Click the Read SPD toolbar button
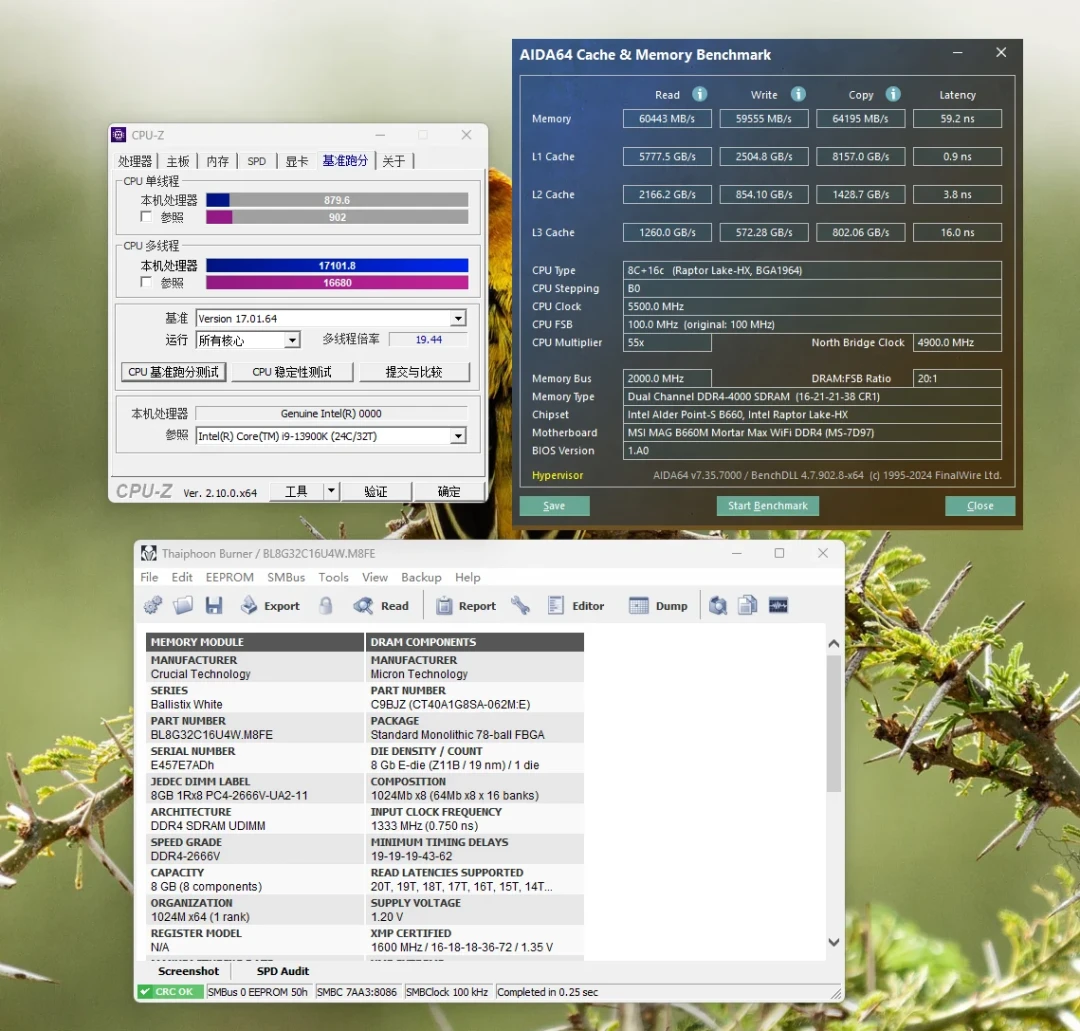 pos(381,605)
